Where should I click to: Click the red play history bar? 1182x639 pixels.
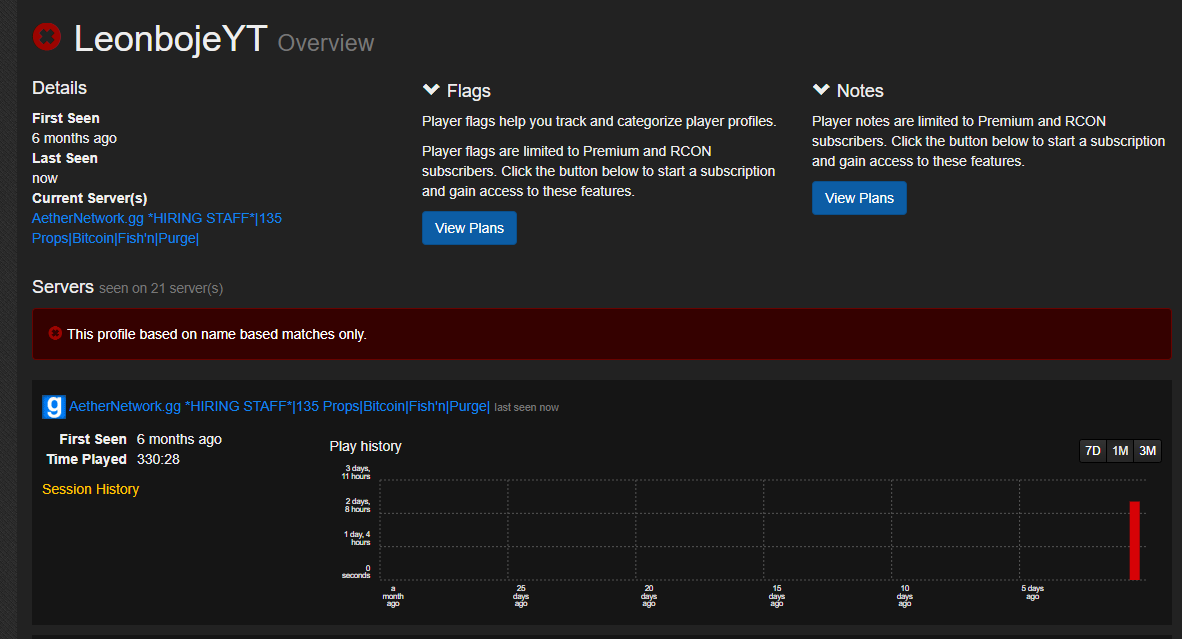tap(1135, 540)
